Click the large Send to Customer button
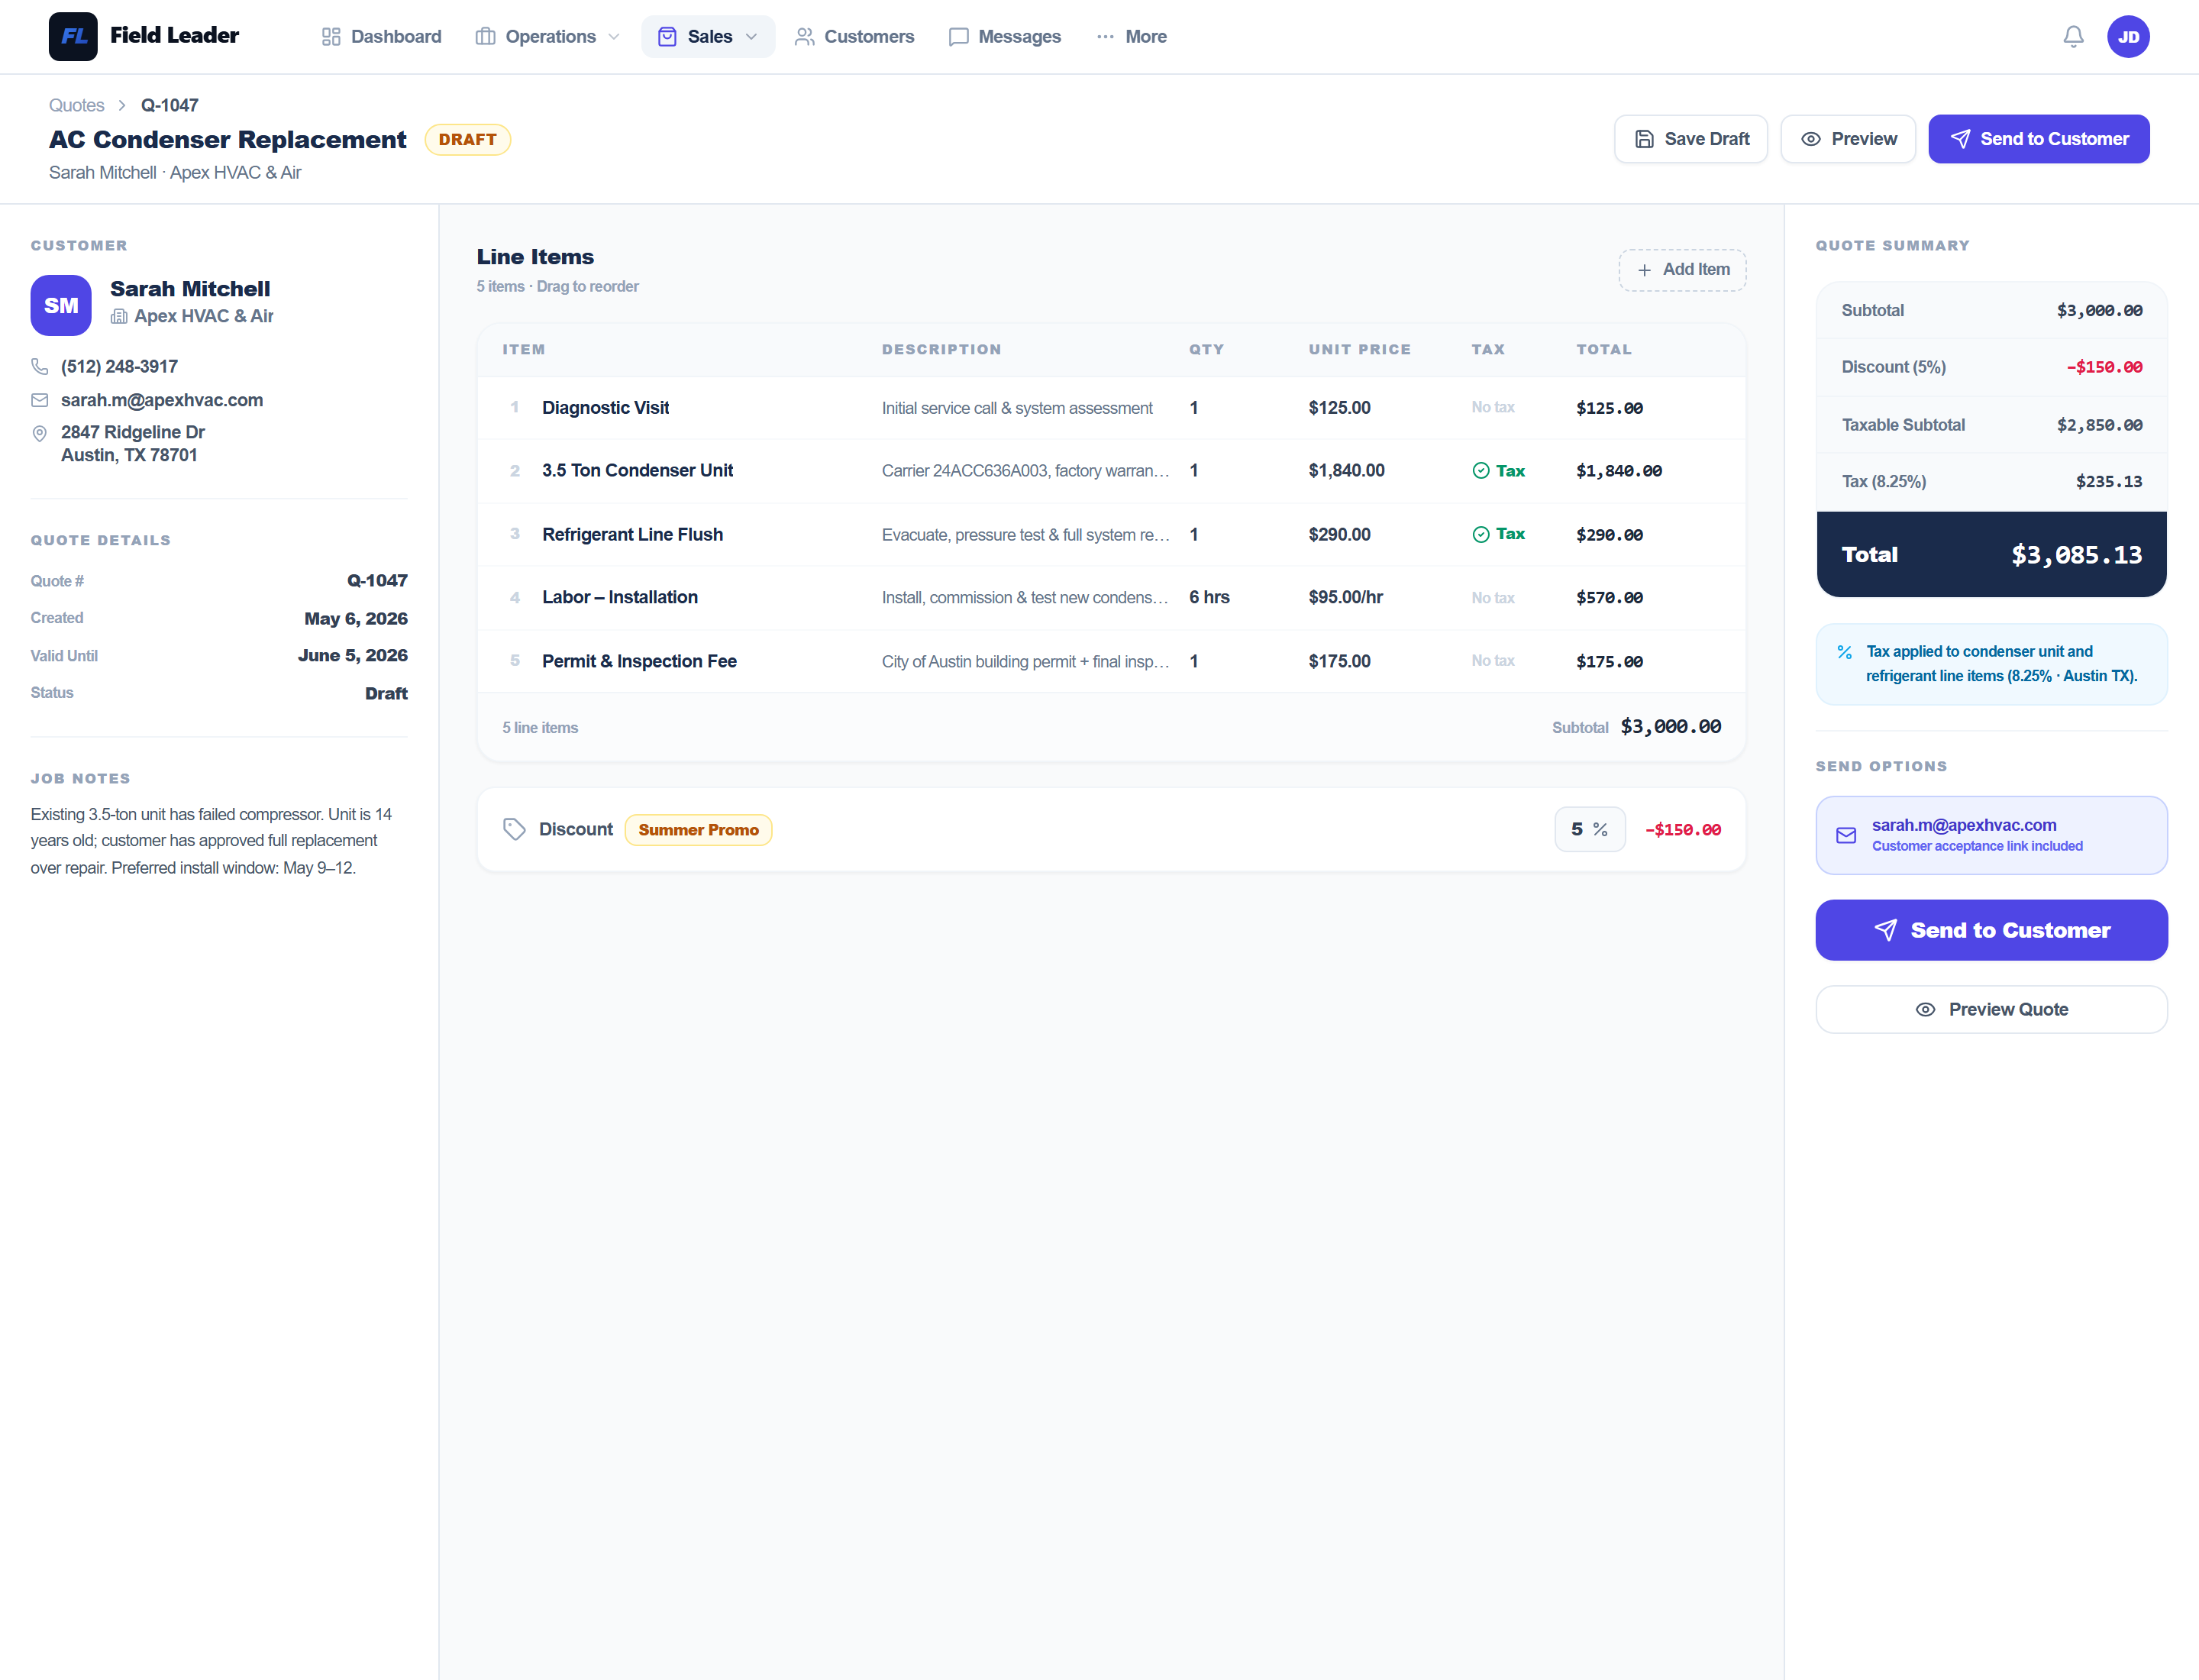This screenshot has height=1680, width=2199. point(1992,930)
